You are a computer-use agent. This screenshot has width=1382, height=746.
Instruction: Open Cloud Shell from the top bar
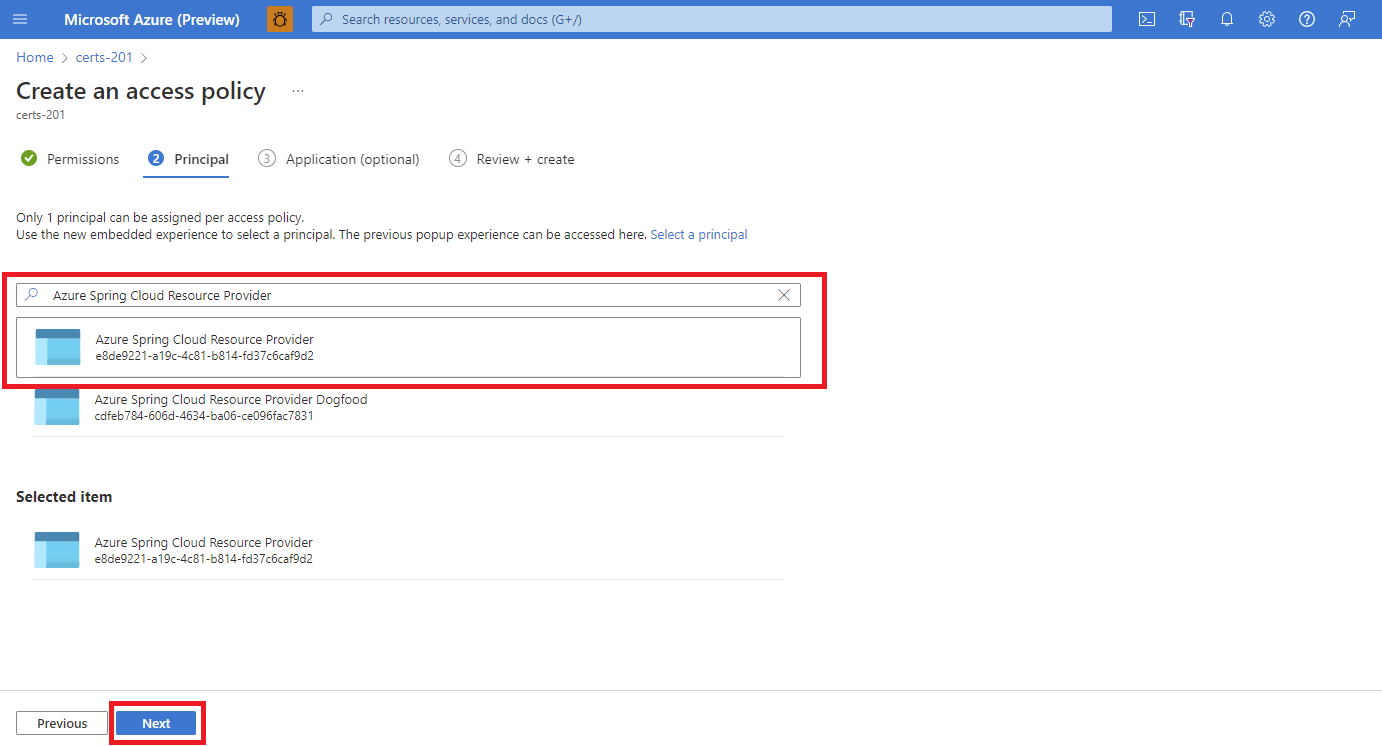[1147, 19]
